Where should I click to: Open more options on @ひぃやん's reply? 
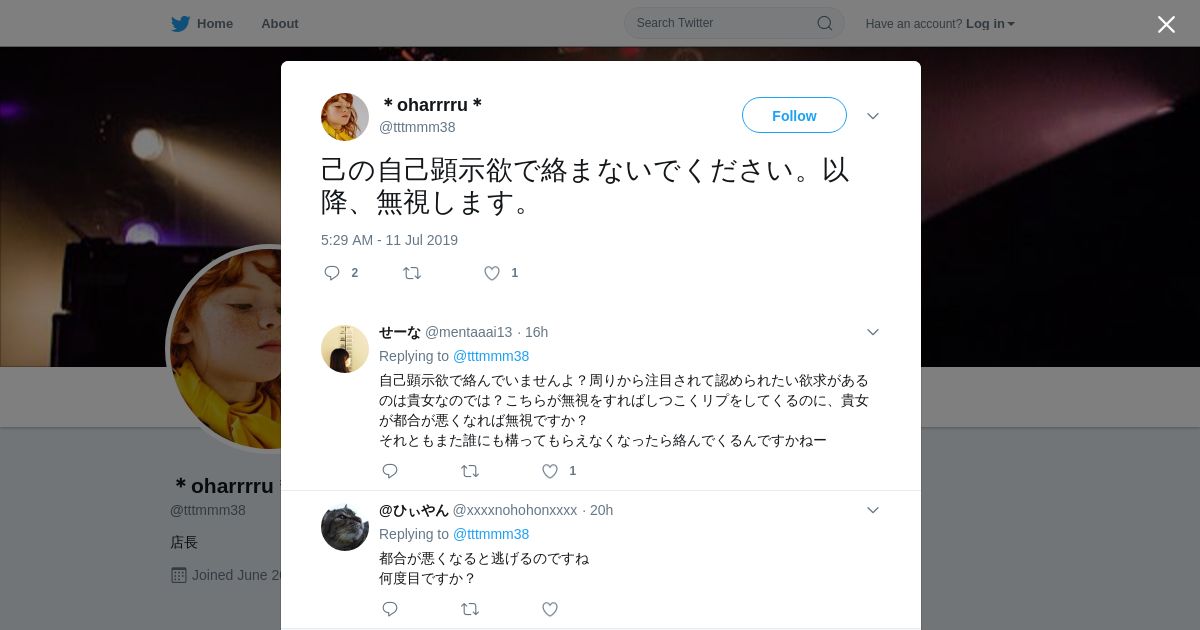(873, 510)
